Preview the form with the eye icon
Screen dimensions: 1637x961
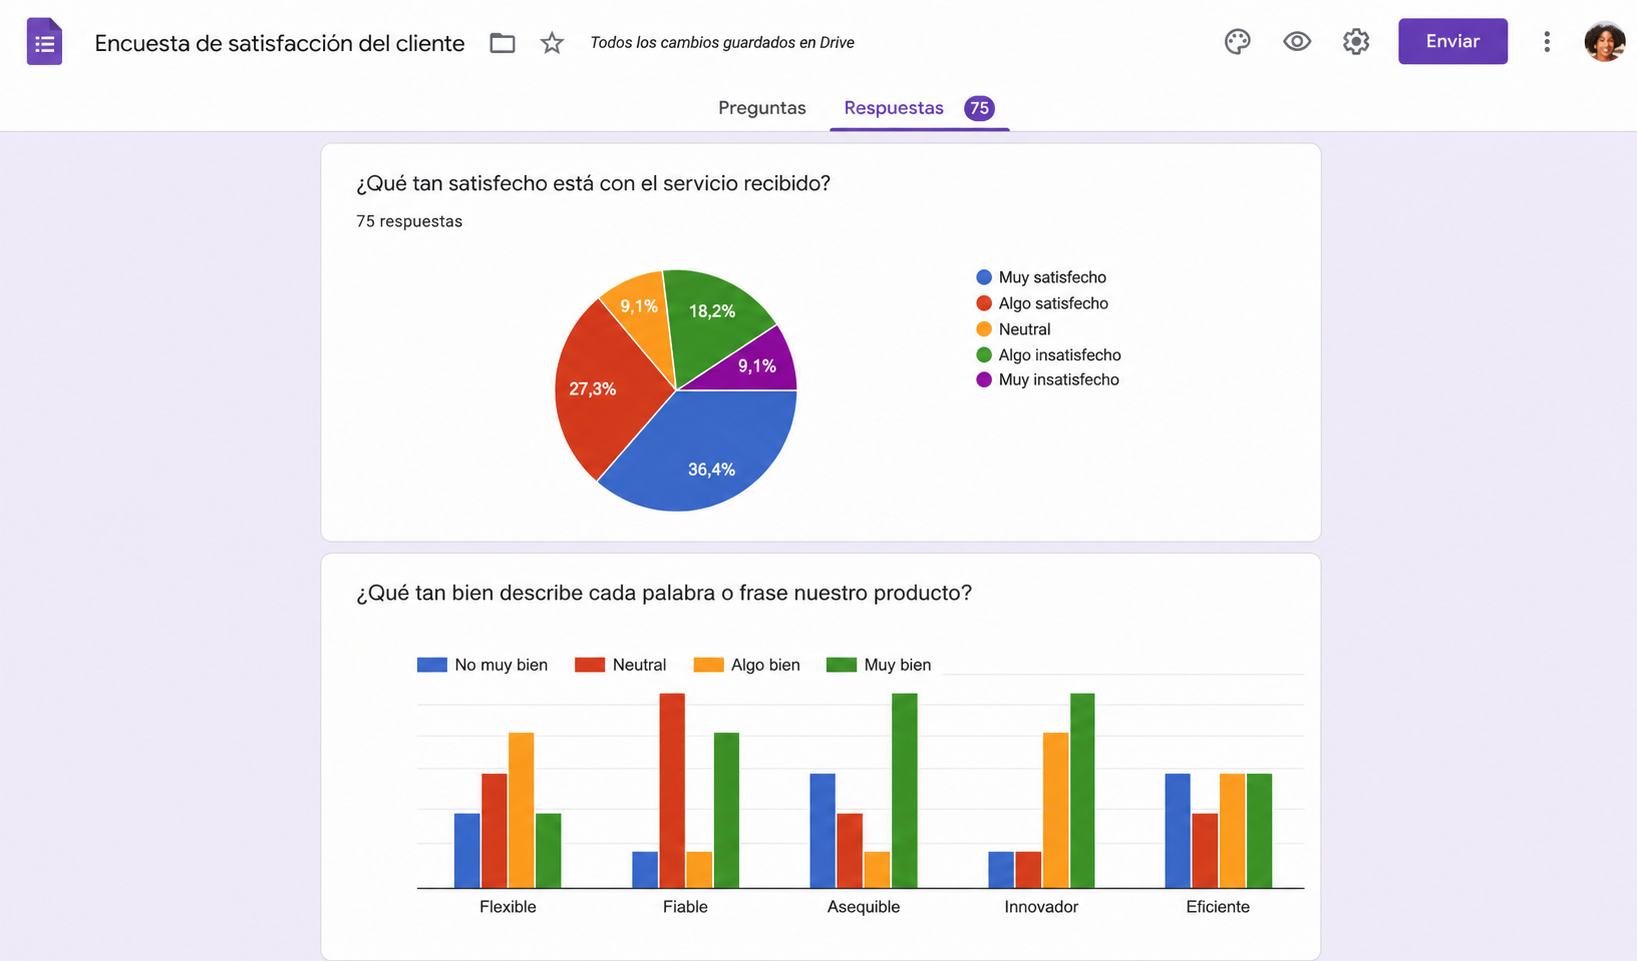(x=1297, y=42)
